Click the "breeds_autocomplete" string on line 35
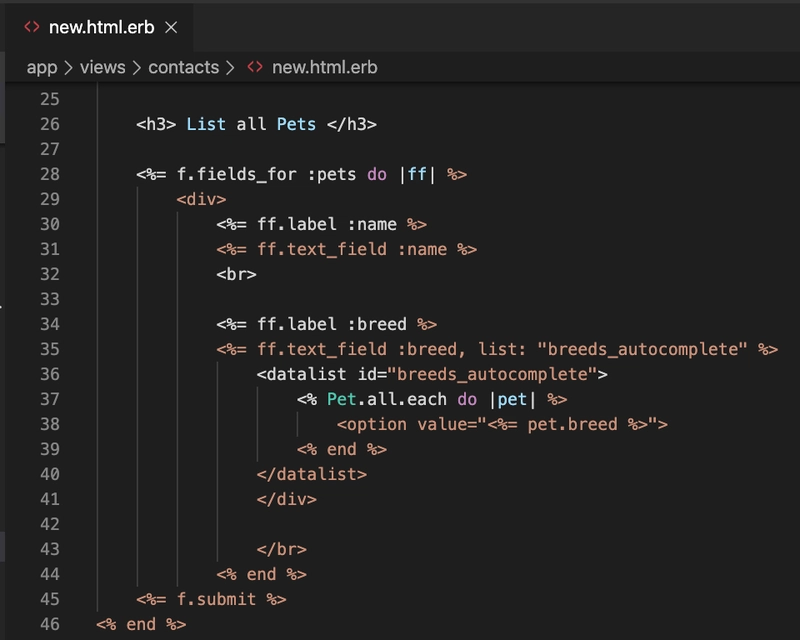The height and width of the screenshot is (640, 800). (x=642, y=349)
